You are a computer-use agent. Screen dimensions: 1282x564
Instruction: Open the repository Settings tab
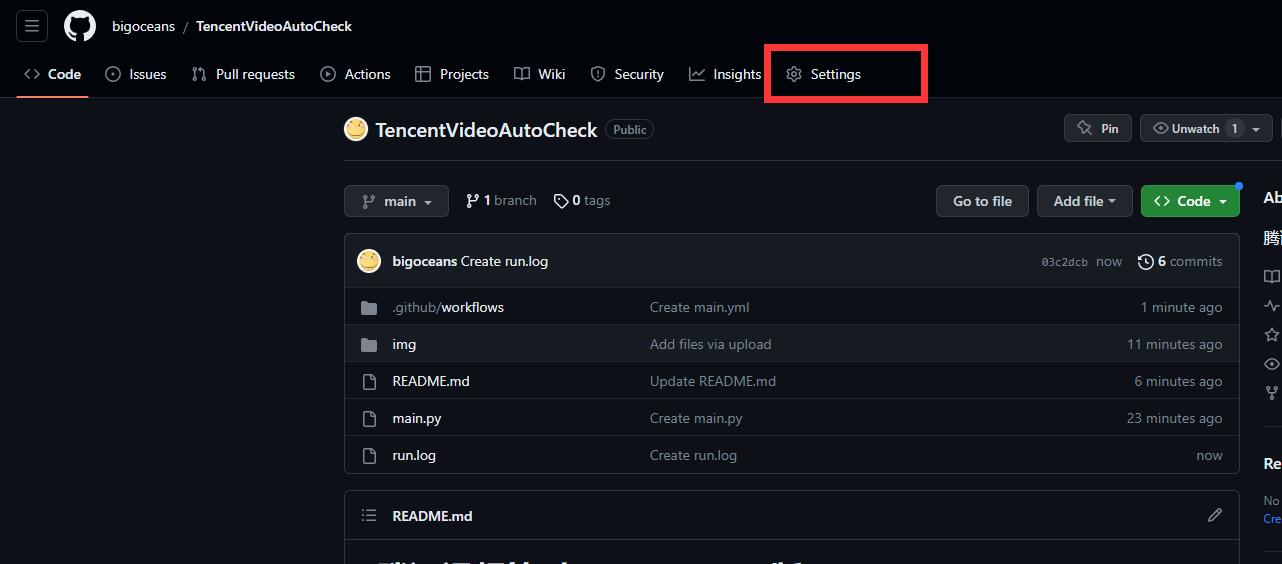click(x=823, y=74)
